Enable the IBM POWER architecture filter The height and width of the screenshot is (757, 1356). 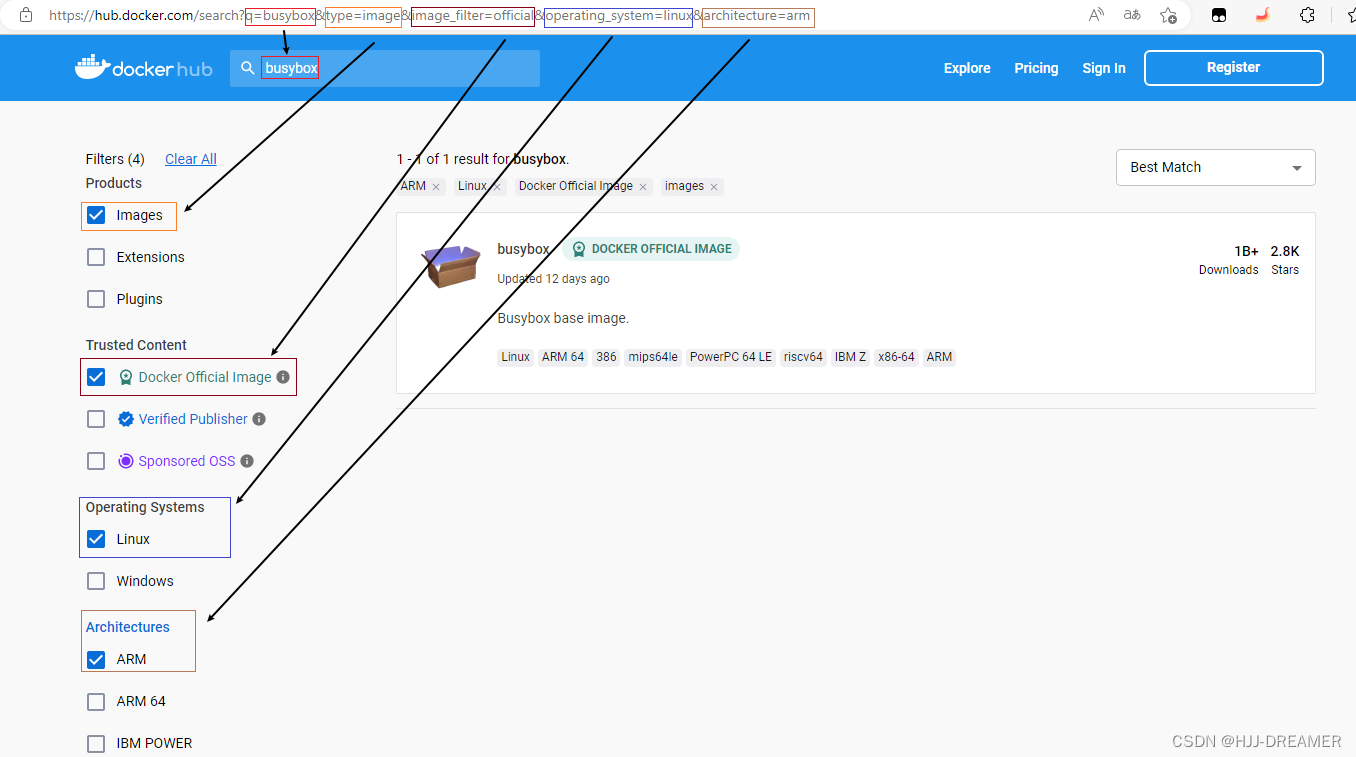pos(95,743)
